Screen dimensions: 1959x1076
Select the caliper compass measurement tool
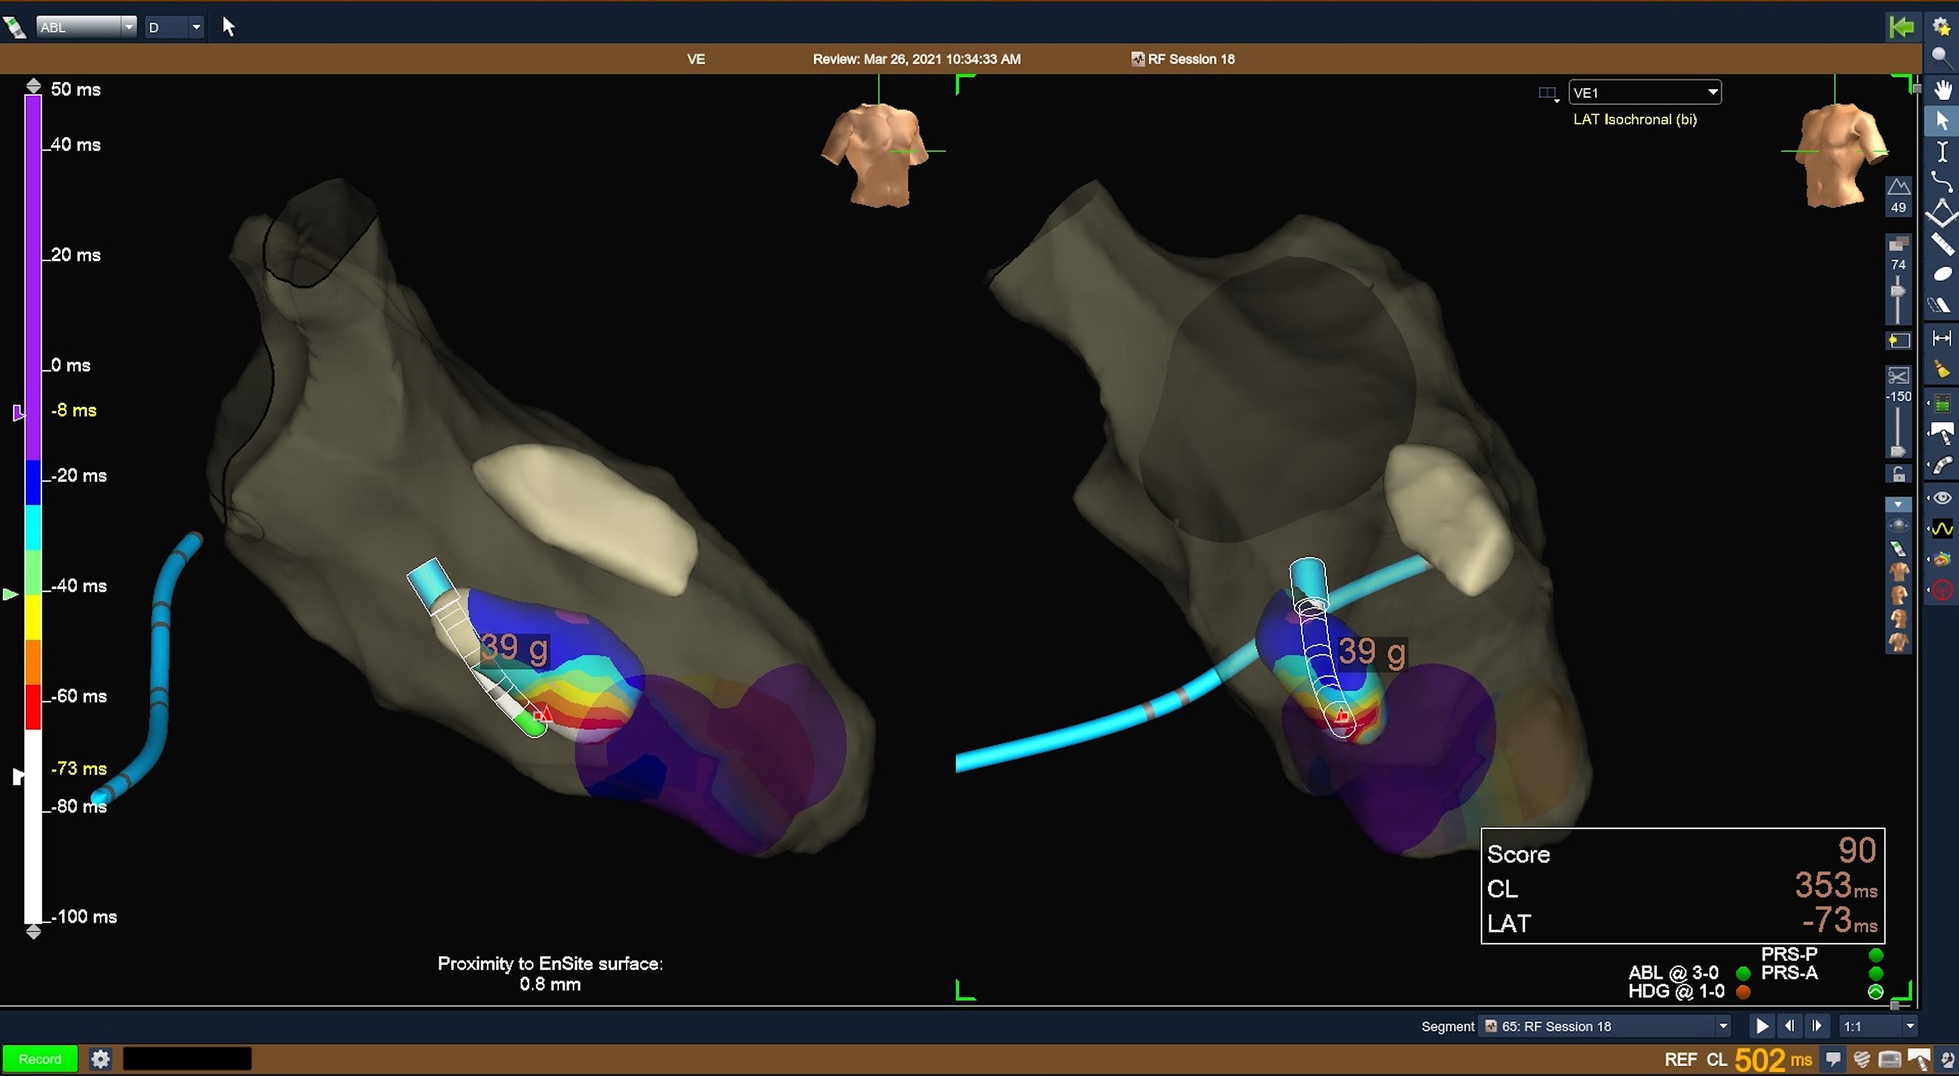coord(1942,213)
